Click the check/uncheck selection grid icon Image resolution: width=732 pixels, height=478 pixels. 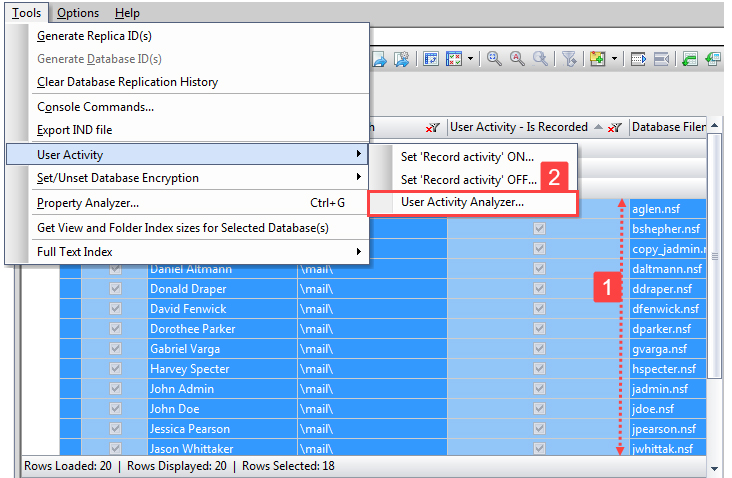point(454,59)
